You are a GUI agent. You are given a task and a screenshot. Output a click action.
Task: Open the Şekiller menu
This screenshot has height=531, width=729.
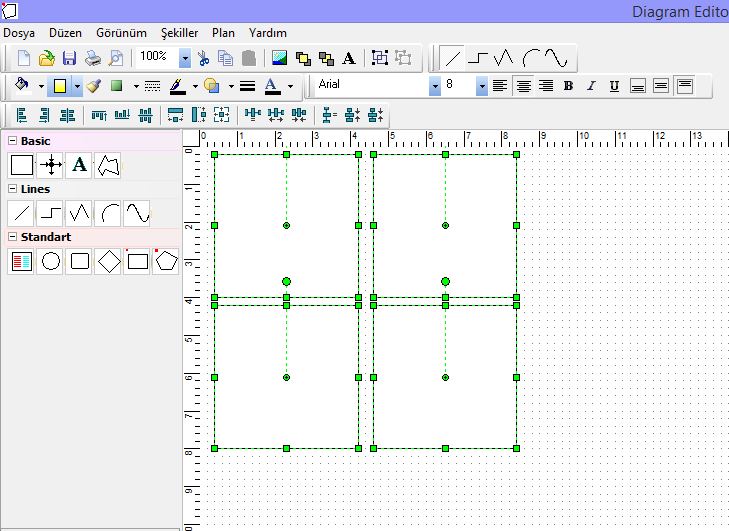179,33
